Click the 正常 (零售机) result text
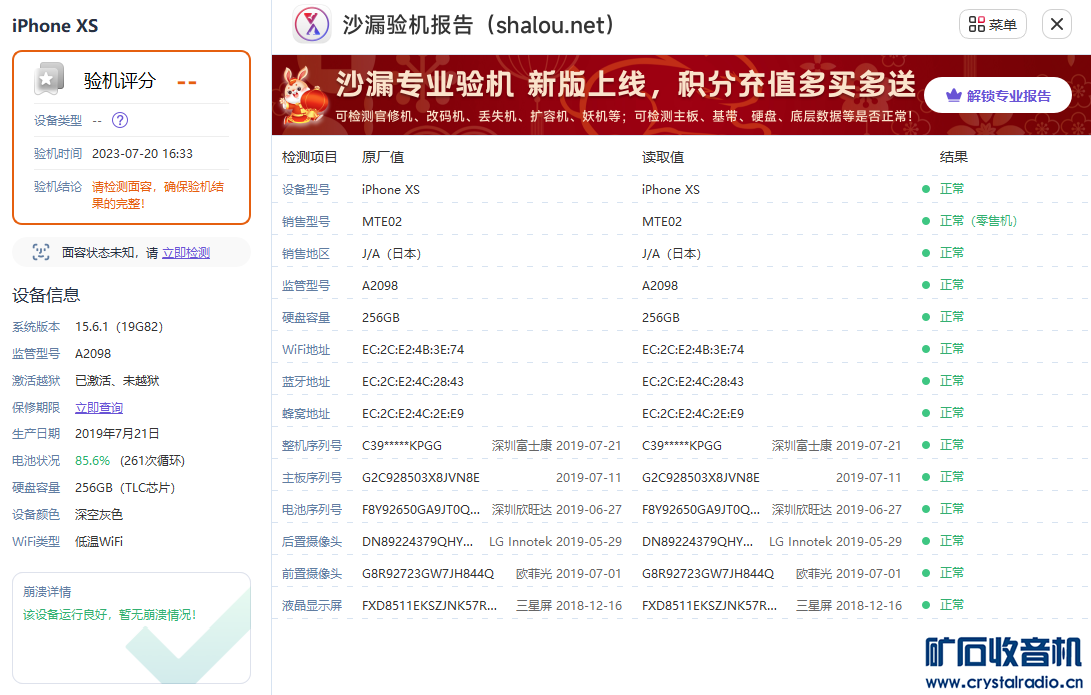Image resolution: width=1091 pixels, height=695 pixels. (978, 221)
